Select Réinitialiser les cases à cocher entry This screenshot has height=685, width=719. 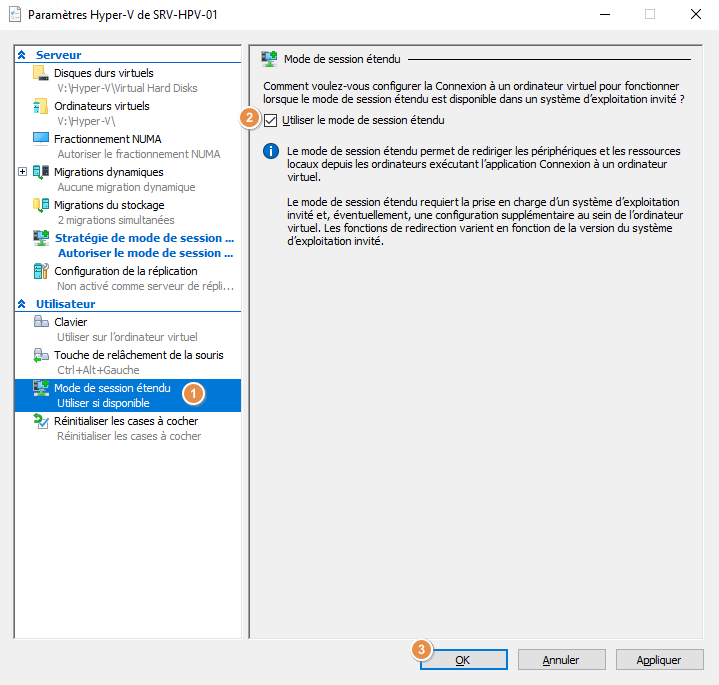tap(126, 421)
